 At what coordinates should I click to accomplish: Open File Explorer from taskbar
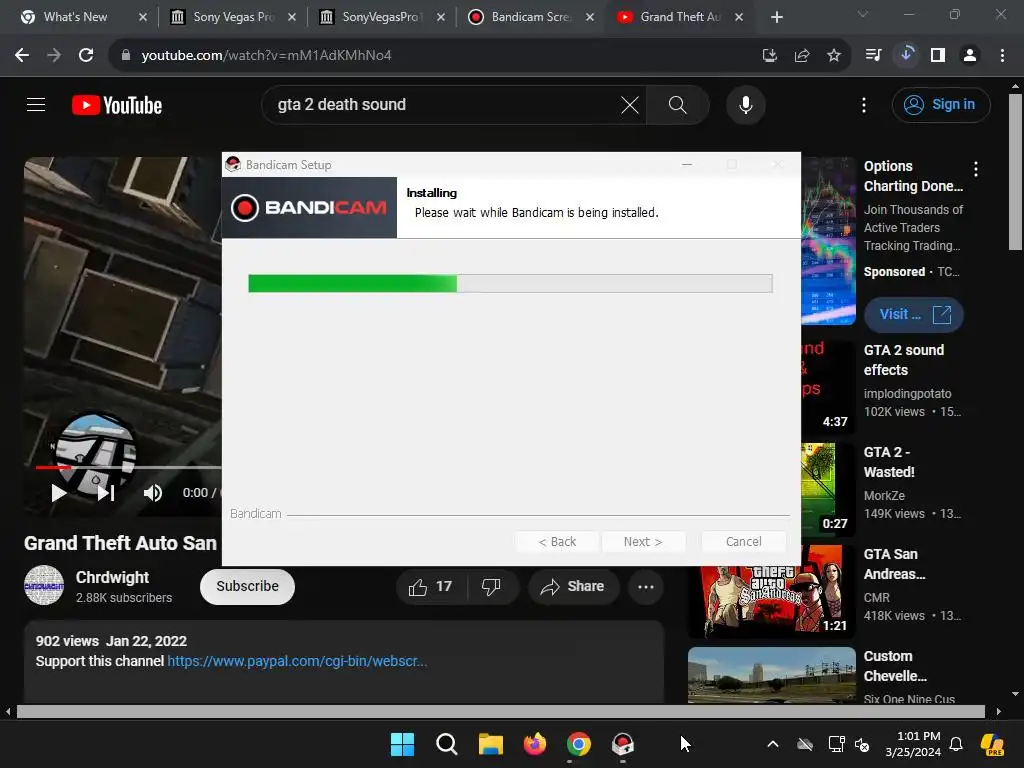(490, 744)
